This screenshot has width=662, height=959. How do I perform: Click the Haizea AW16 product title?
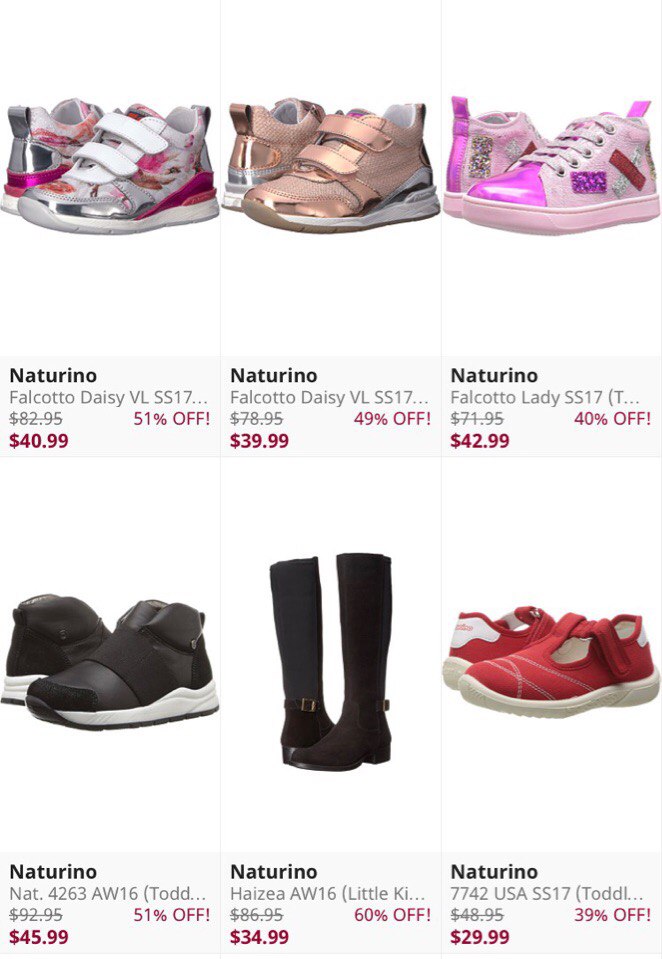click(x=328, y=894)
